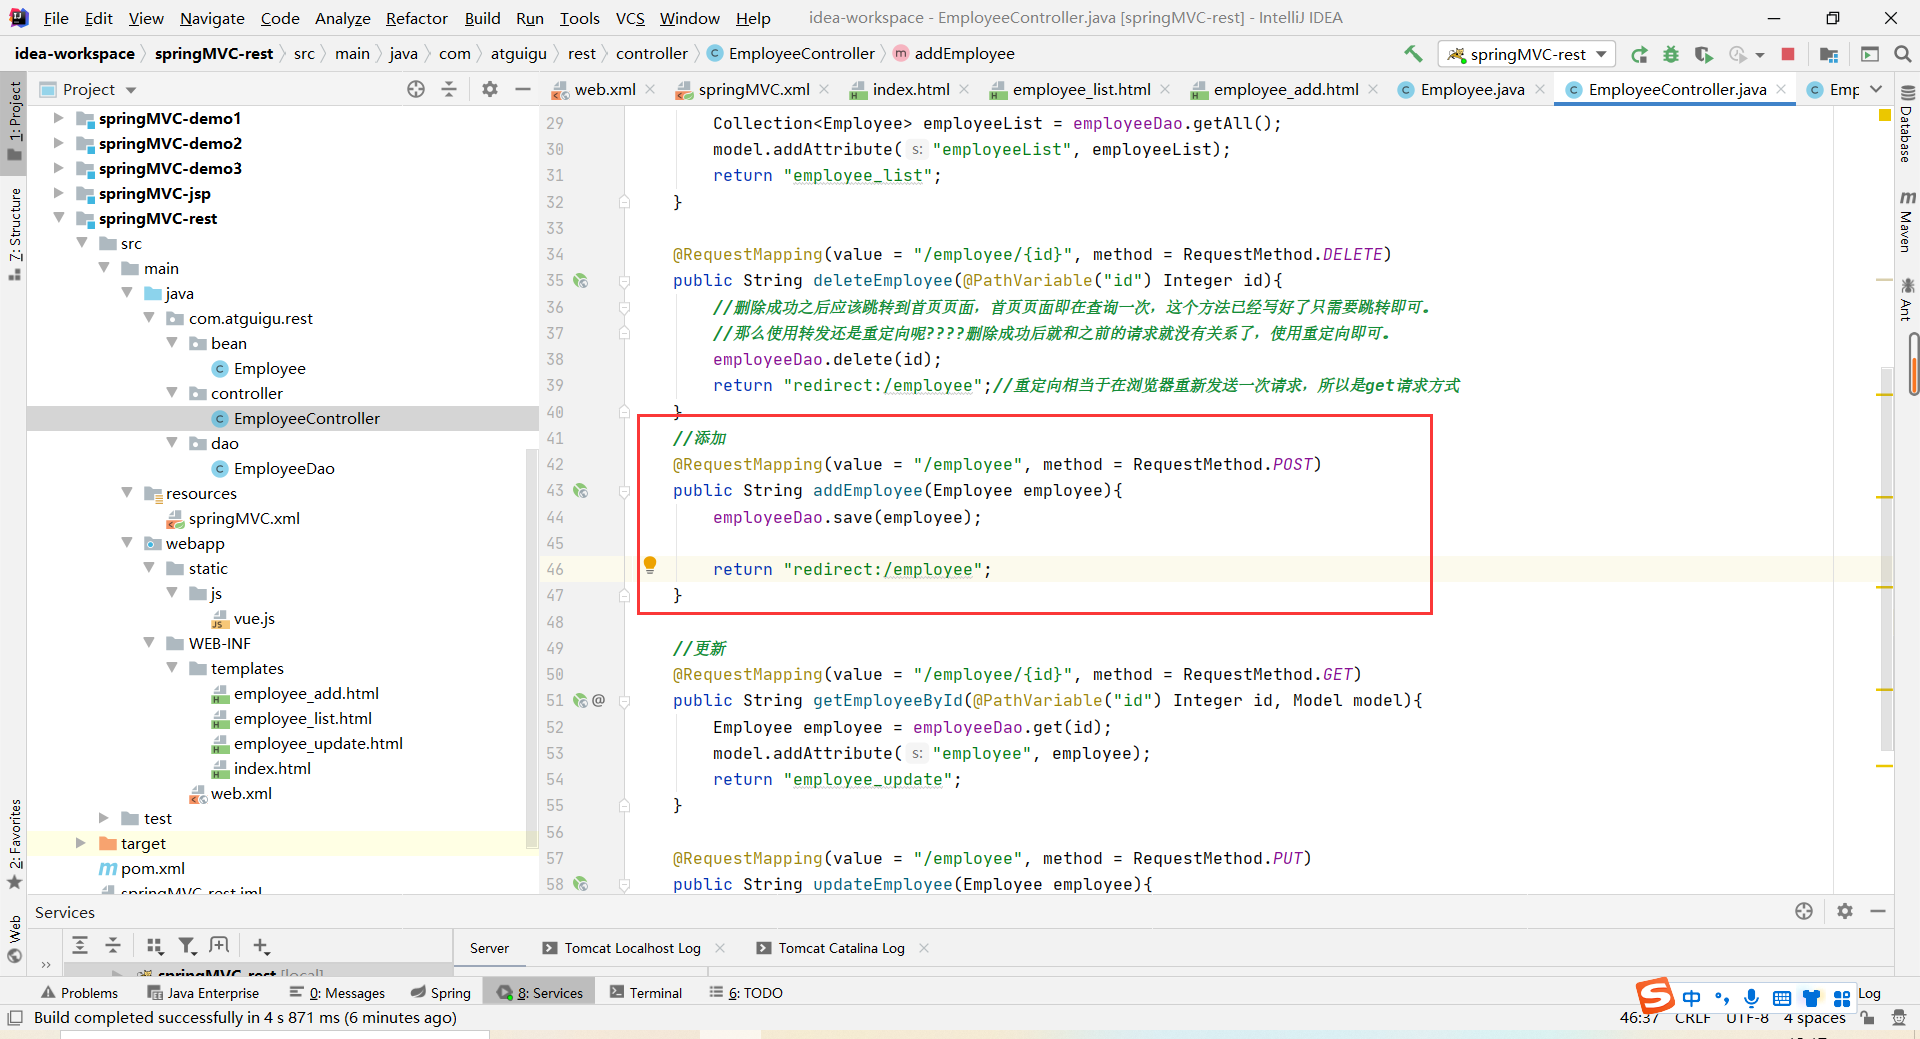Screen dimensions: 1920x1039
Task: Click the 4 spaces indent setting
Action: coord(1814,1018)
